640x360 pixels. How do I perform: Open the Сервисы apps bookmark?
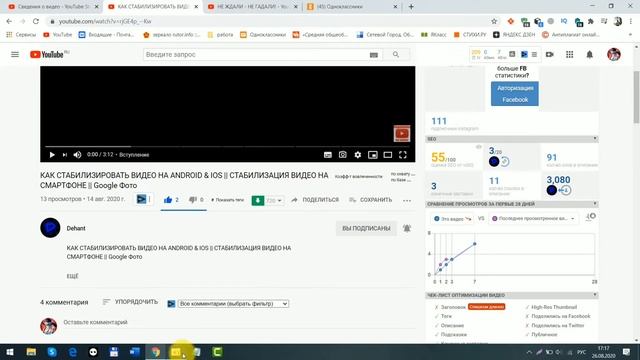click(21, 35)
